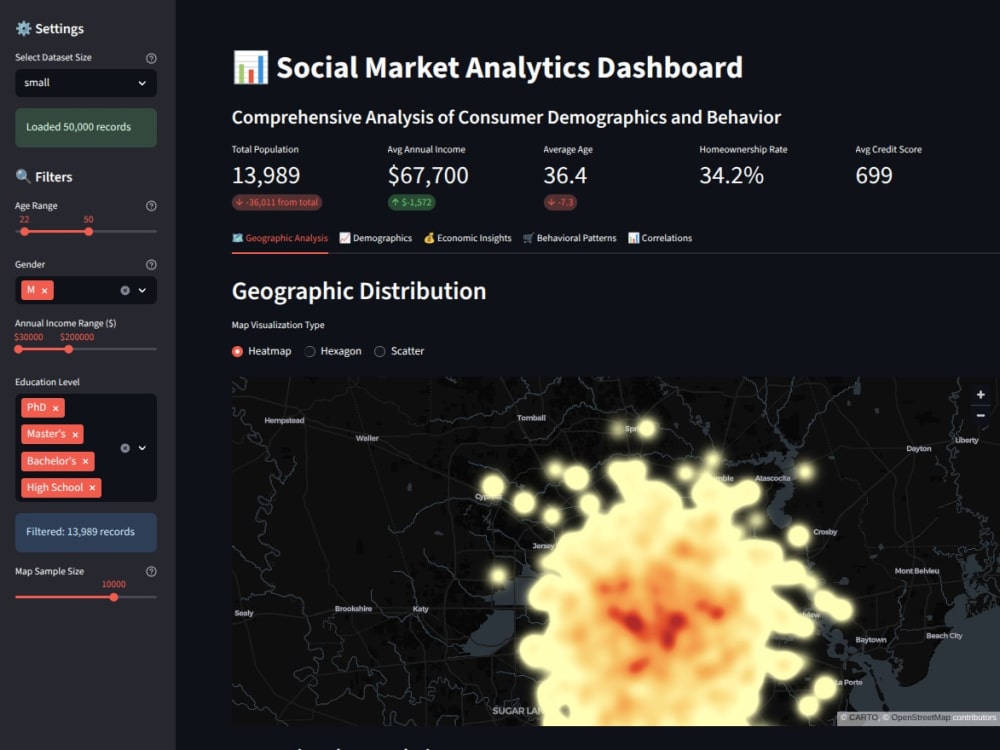Viewport: 1000px width, 750px height.
Task: Clear all Gender selections
Action: pos(125,291)
